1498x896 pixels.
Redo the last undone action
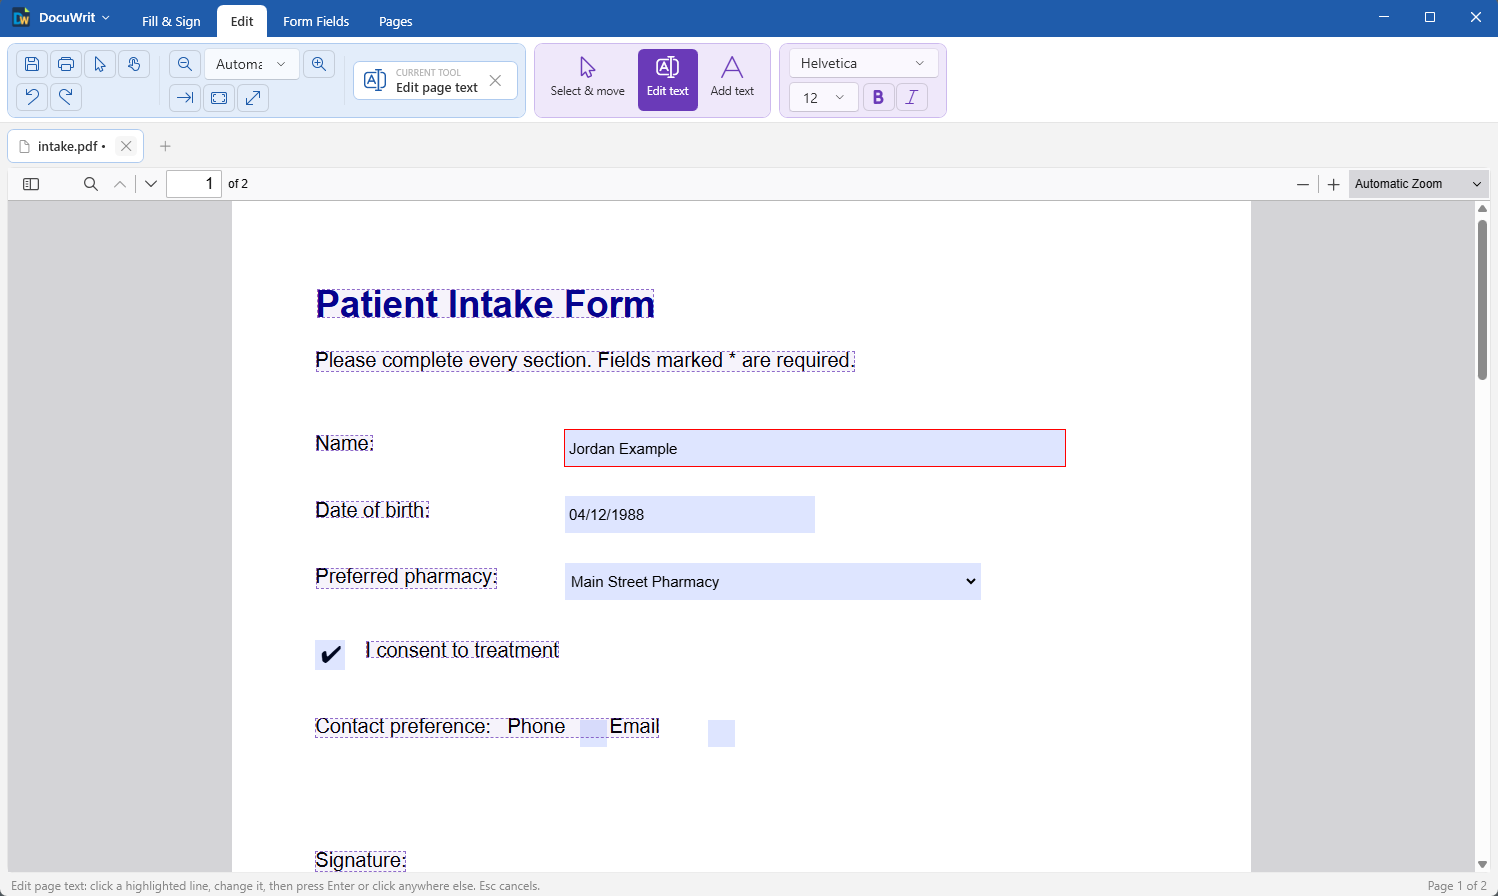66,97
